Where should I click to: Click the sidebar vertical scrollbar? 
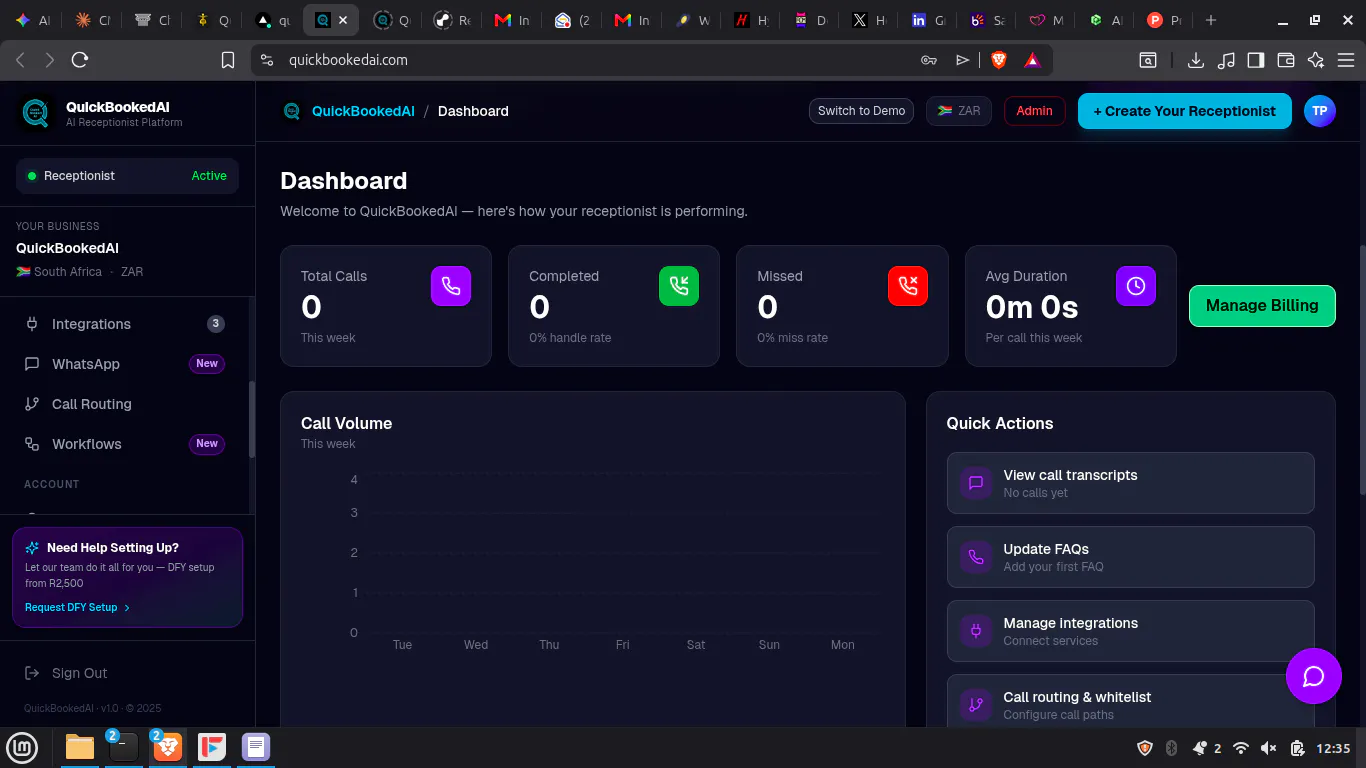(252, 418)
